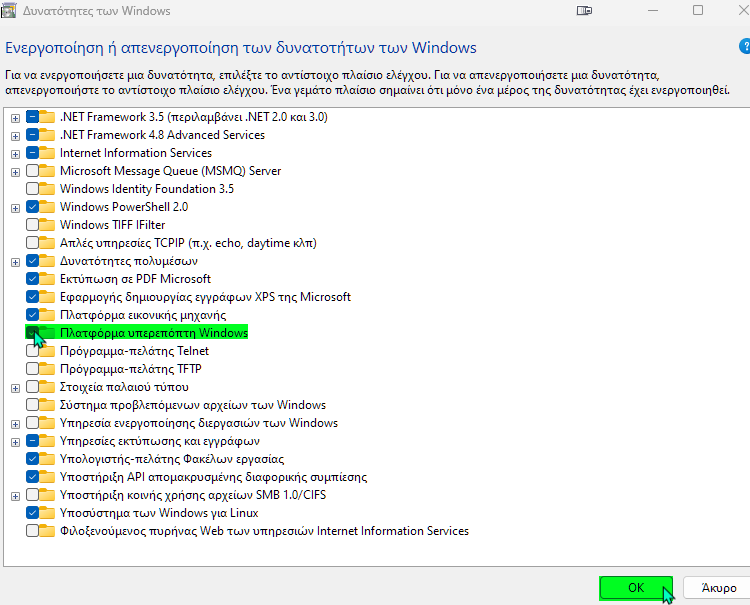Viewport: 750px width, 605px height.
Task: Click the Υπηρεσίες εκτύπωσης και εγγράφων folder icon
Action: coord(46,441)
